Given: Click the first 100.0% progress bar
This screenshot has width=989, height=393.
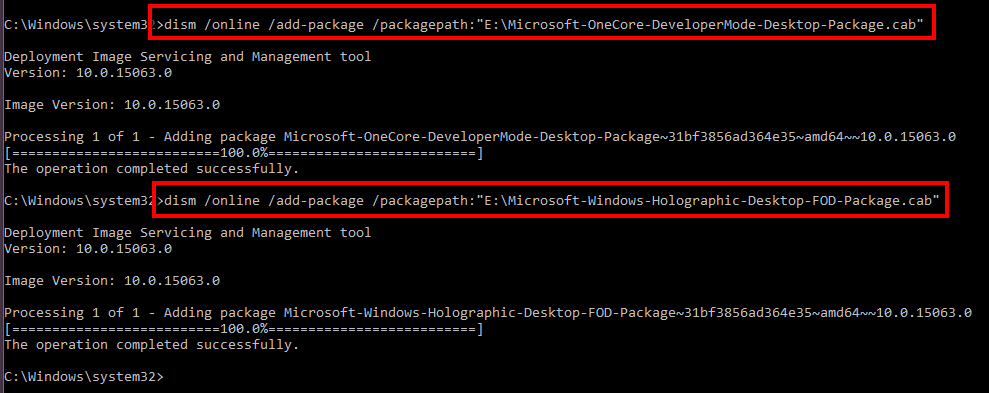Looking at the screenshot, I should pyautogui.click(x=243, y=153).
